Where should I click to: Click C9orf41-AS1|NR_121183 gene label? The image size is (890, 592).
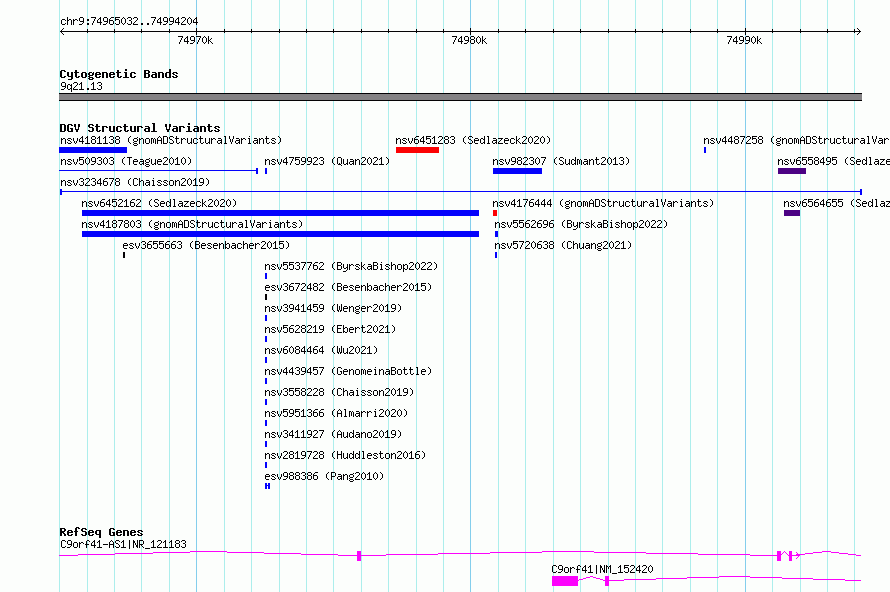[123, 544]
